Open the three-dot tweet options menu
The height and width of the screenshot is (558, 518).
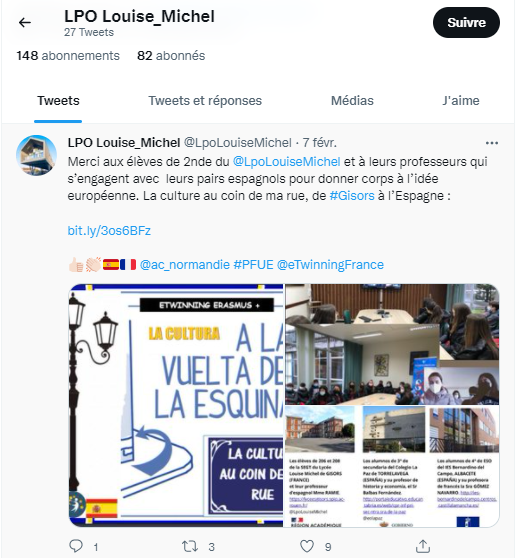[x=492, y=143]
